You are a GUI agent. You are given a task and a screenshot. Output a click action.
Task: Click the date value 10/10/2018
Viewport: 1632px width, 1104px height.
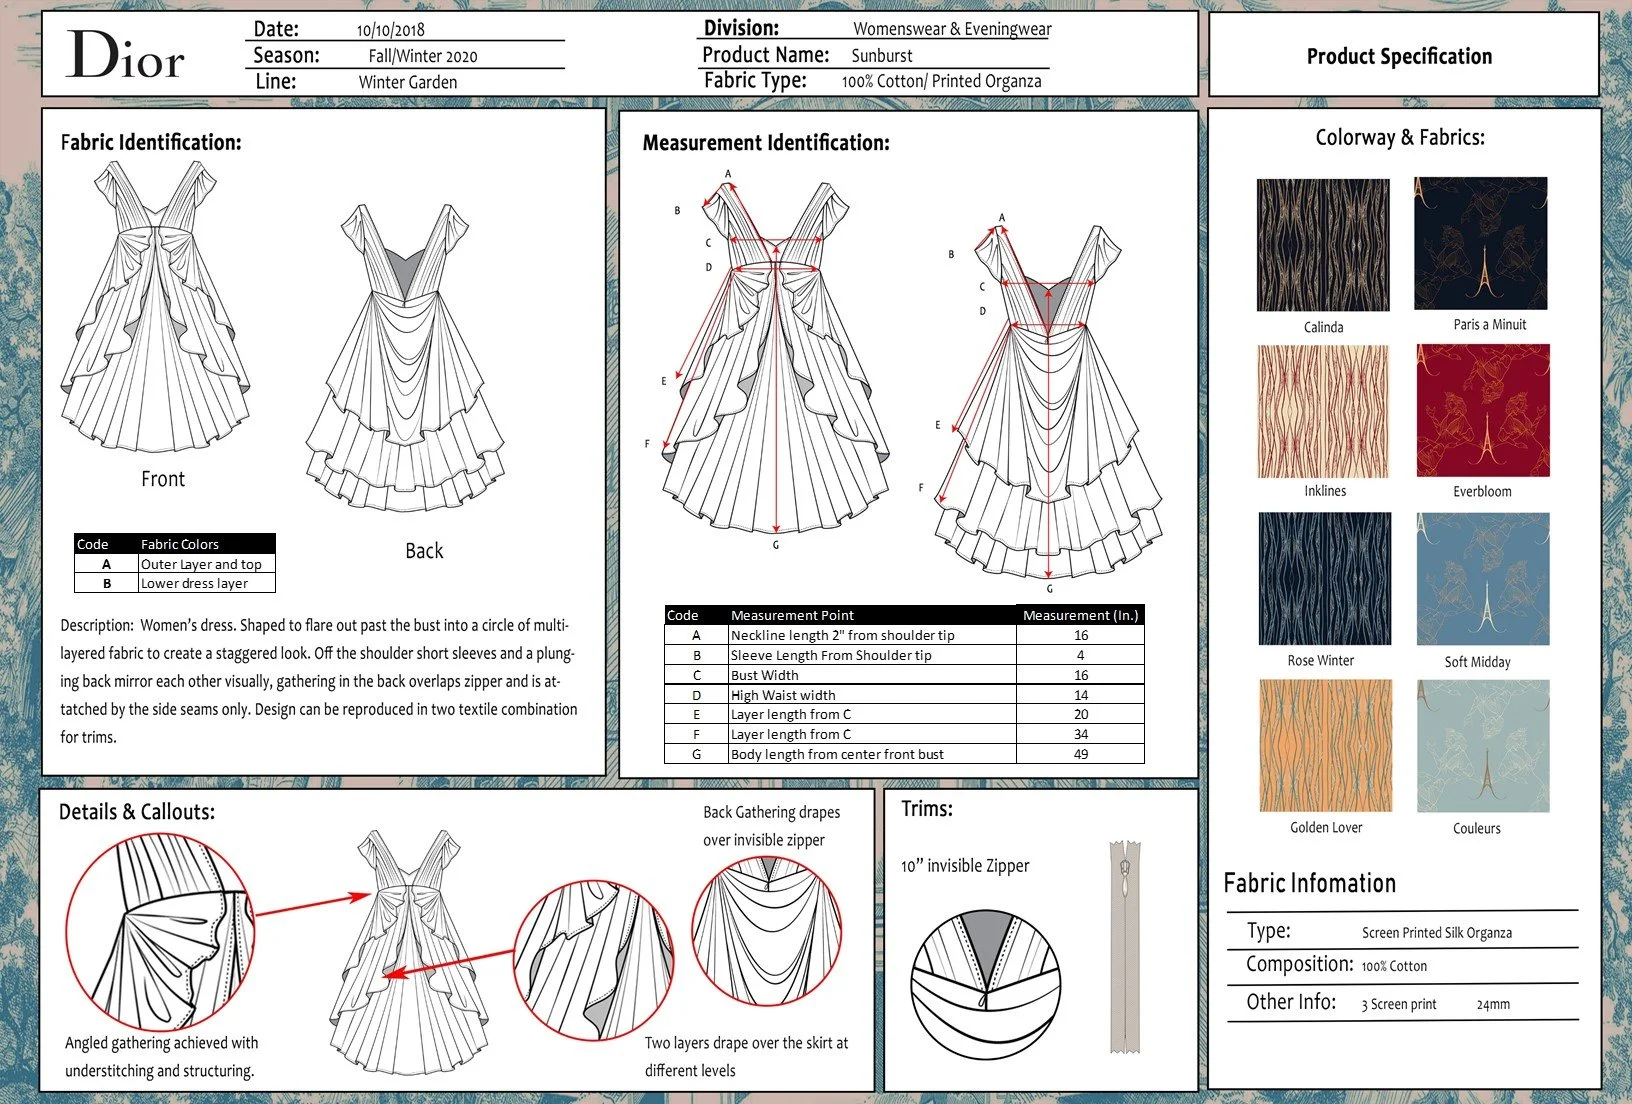(391, 30)
